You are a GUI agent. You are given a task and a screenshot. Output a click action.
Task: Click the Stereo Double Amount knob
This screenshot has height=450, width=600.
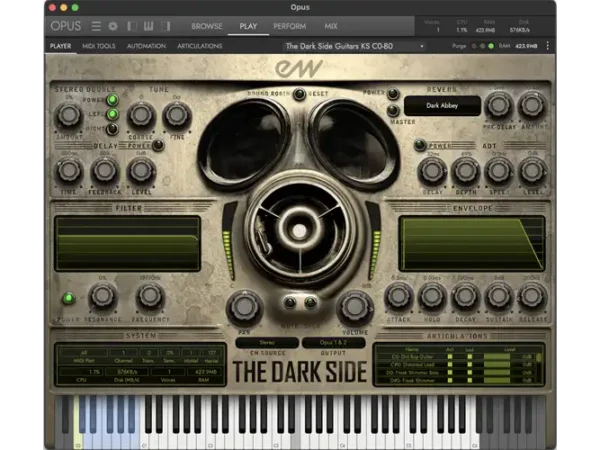pyautogui.click(x=69, y=115)
